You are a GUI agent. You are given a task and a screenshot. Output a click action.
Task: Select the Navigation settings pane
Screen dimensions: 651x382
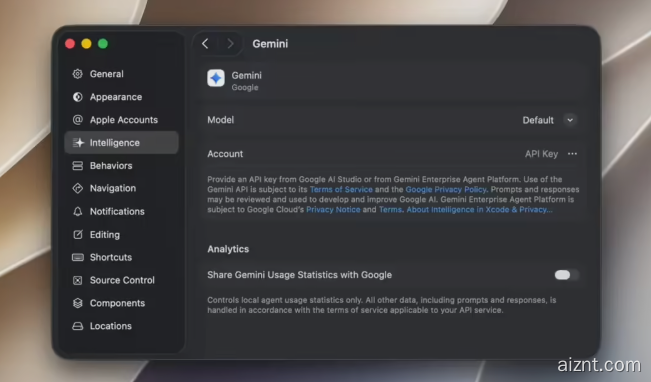tap(121, 188)
